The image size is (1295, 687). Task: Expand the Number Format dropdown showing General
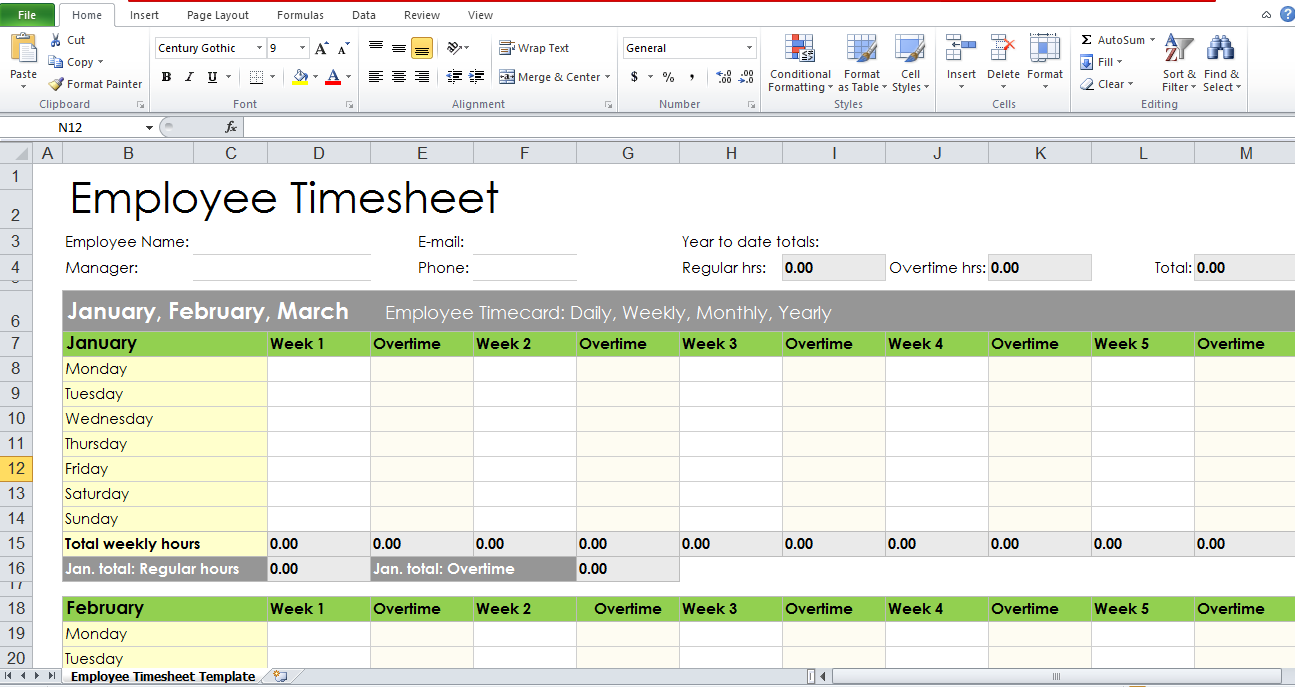tap(751, 47)
